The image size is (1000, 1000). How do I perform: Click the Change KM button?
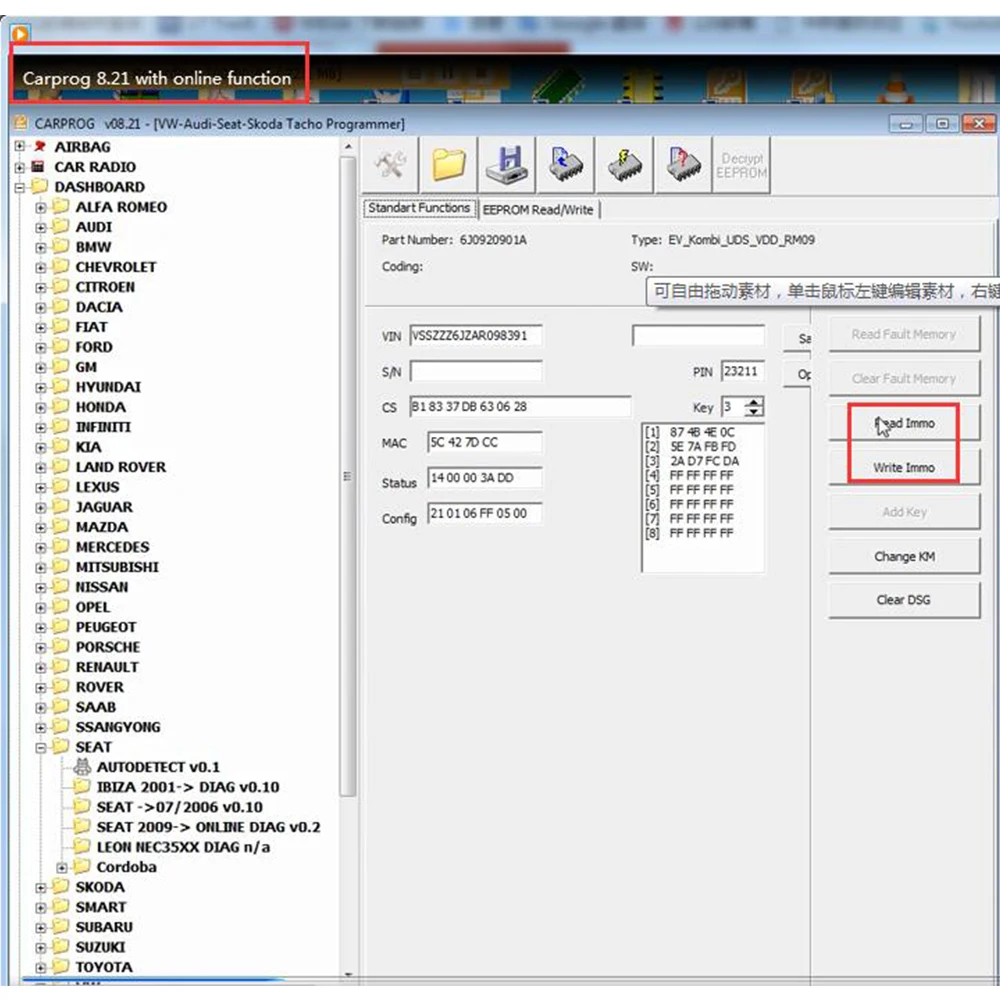click(903, 556)
